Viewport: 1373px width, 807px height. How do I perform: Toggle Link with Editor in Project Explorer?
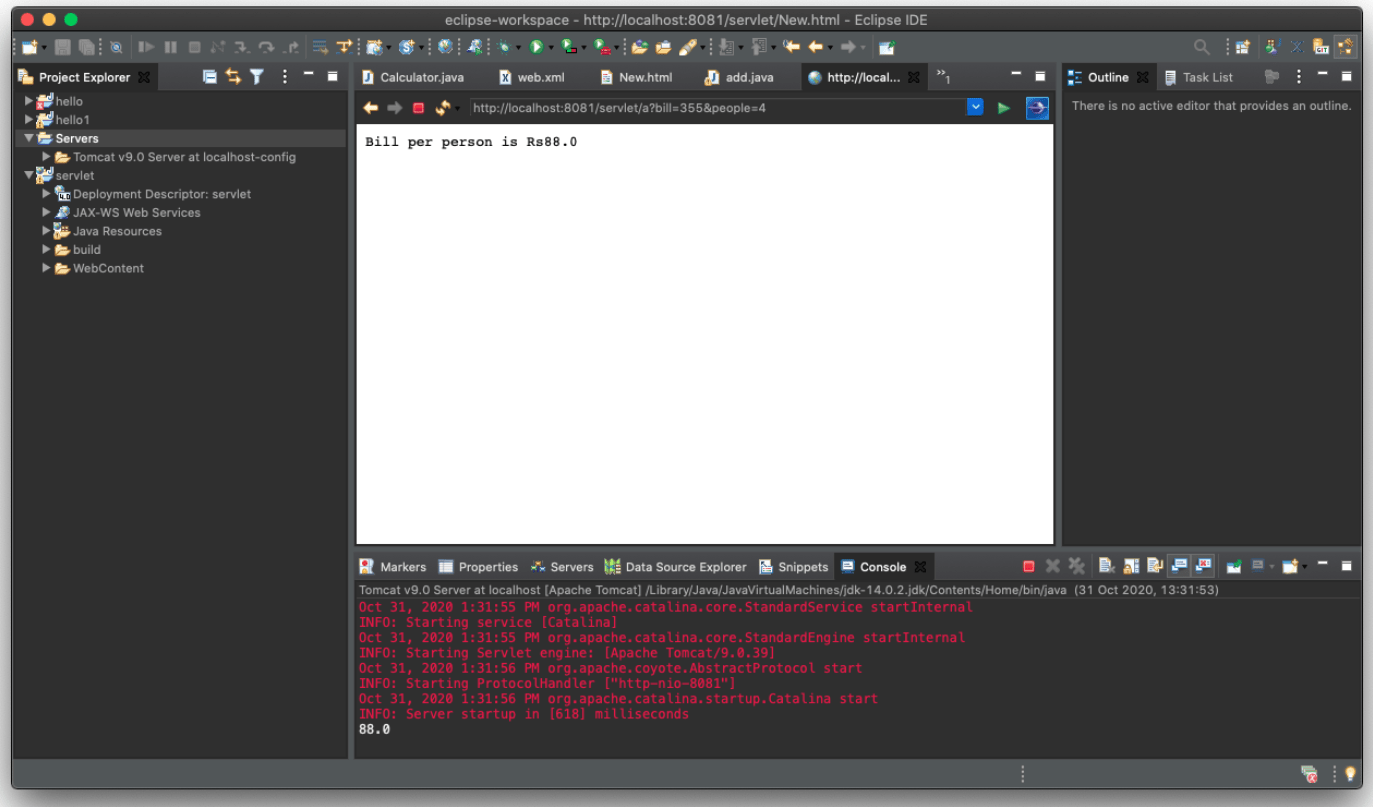233,77
